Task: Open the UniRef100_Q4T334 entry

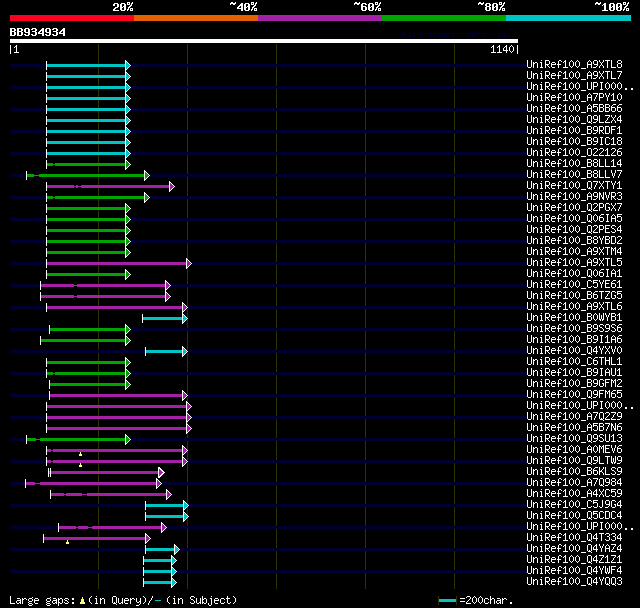Action: [x=574, y=538]
